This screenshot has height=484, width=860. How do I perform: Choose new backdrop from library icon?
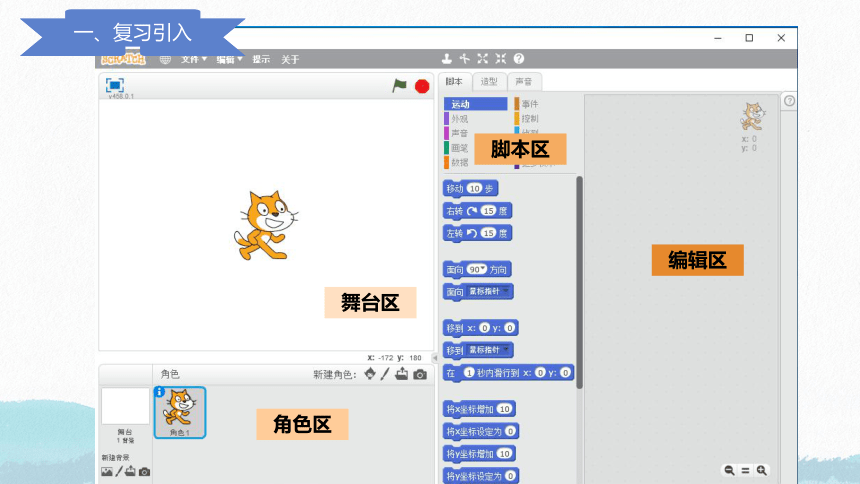[x=107, y=471]
